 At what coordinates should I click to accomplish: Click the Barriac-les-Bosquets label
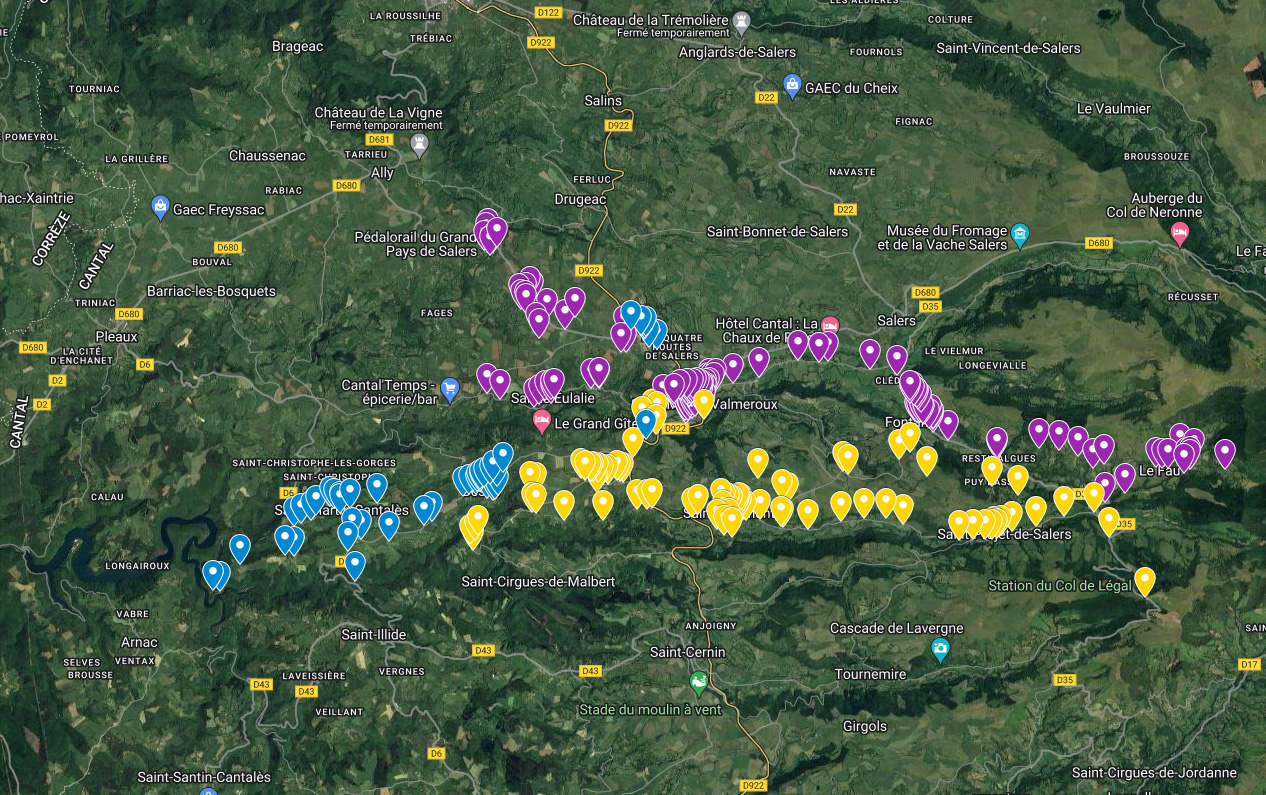(x=210, y=291)
